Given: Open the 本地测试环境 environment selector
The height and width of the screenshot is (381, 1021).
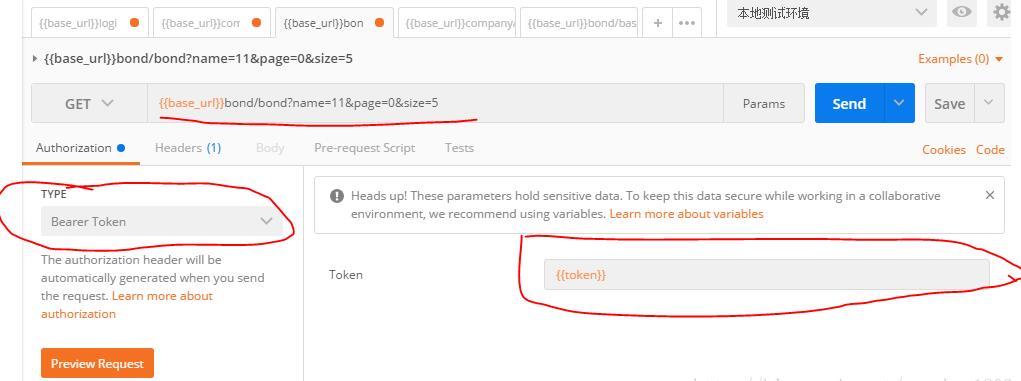Looking at the screenshot, I should click(x=832, y=12).
